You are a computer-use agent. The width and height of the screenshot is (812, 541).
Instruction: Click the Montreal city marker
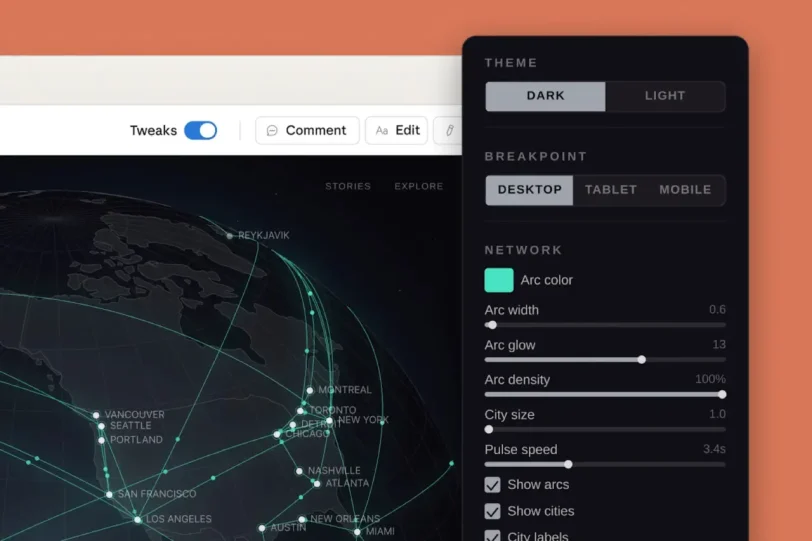click(x=310, y=390)
